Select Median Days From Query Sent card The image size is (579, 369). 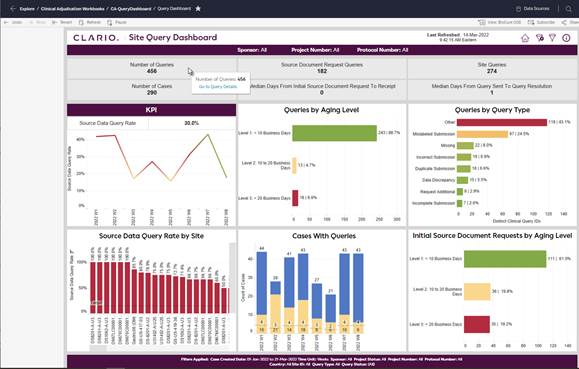(x=492, y=89)
